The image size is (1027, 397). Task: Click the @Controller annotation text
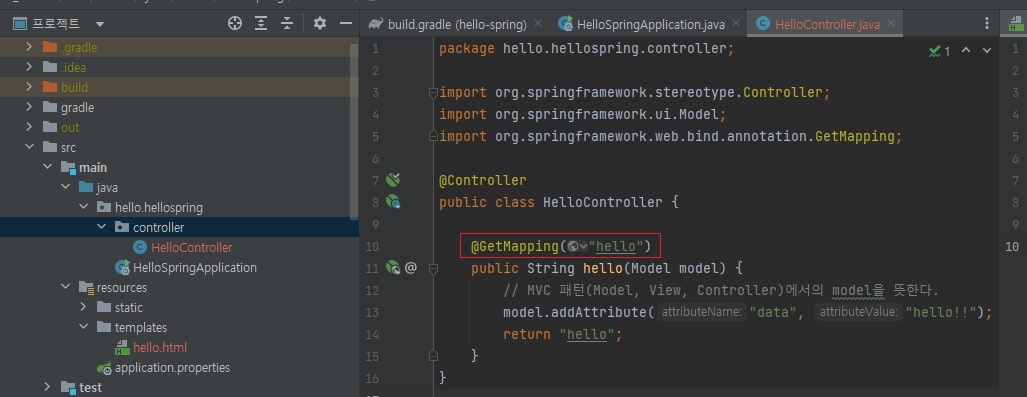click(x=483, y=180)
